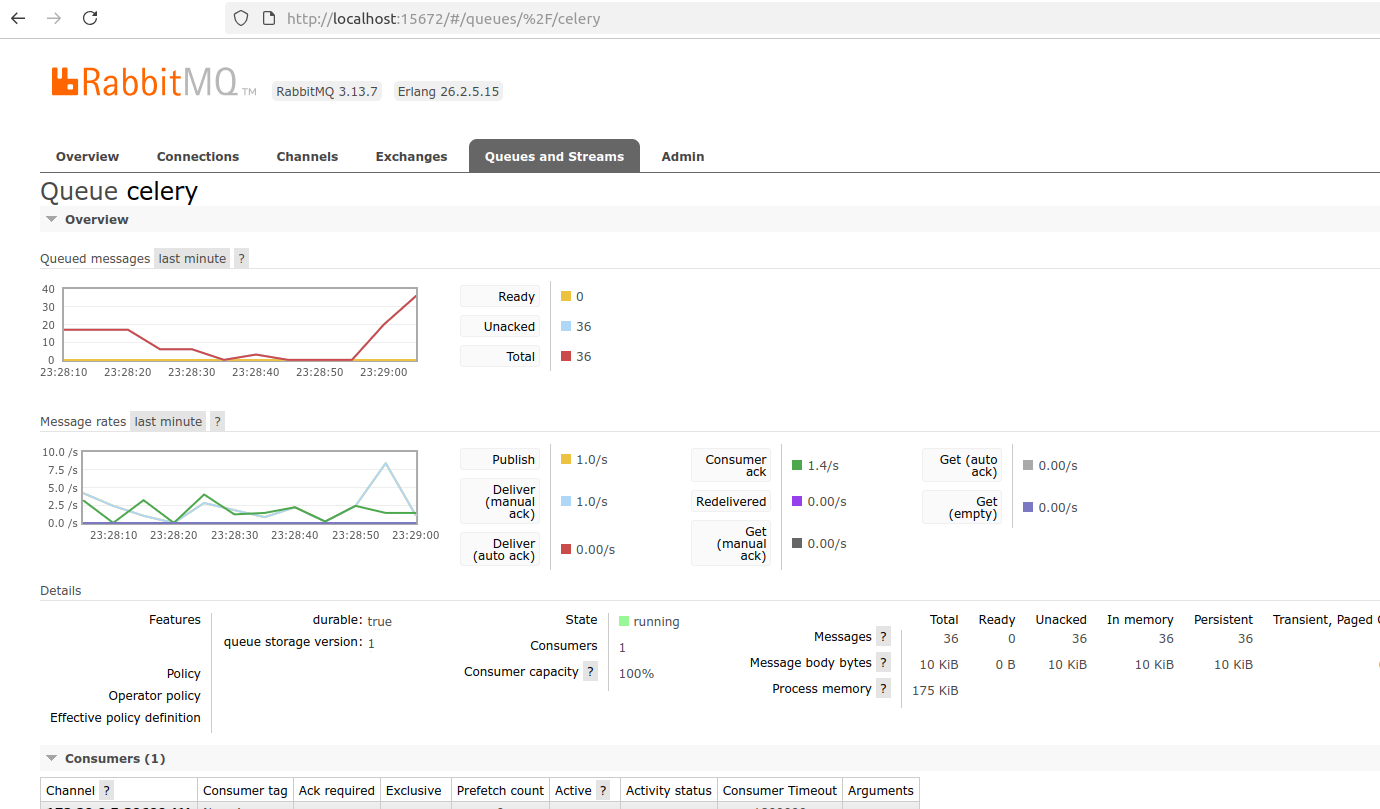The image size is (1380, 809).
Task: Click the Arguments column header
Action: (881, 790)
